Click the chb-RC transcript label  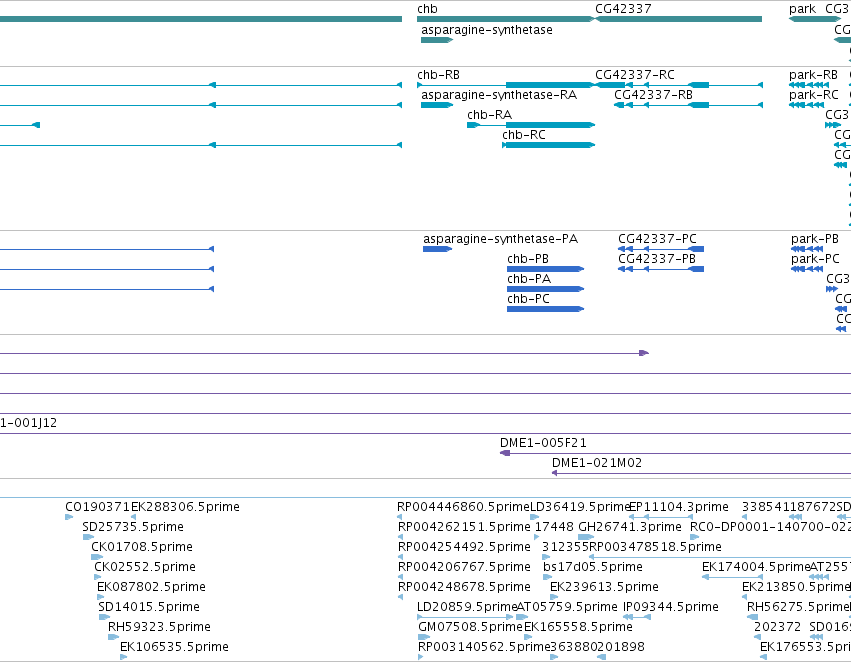pos(523,135)
